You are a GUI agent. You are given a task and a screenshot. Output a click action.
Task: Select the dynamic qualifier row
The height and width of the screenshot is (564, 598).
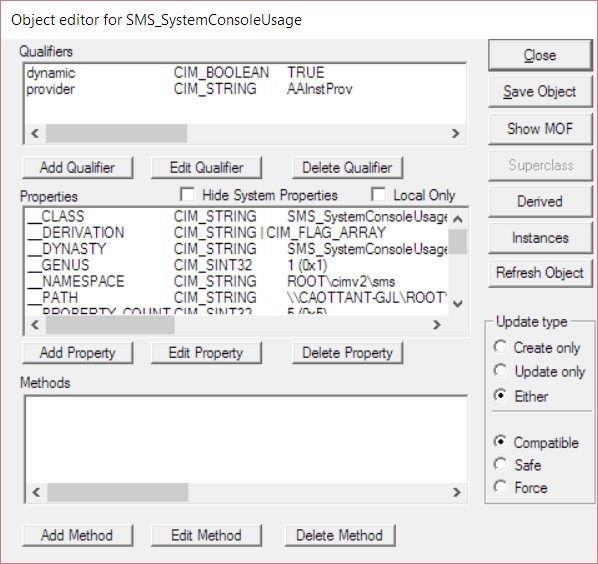click(x=244, y=72)
